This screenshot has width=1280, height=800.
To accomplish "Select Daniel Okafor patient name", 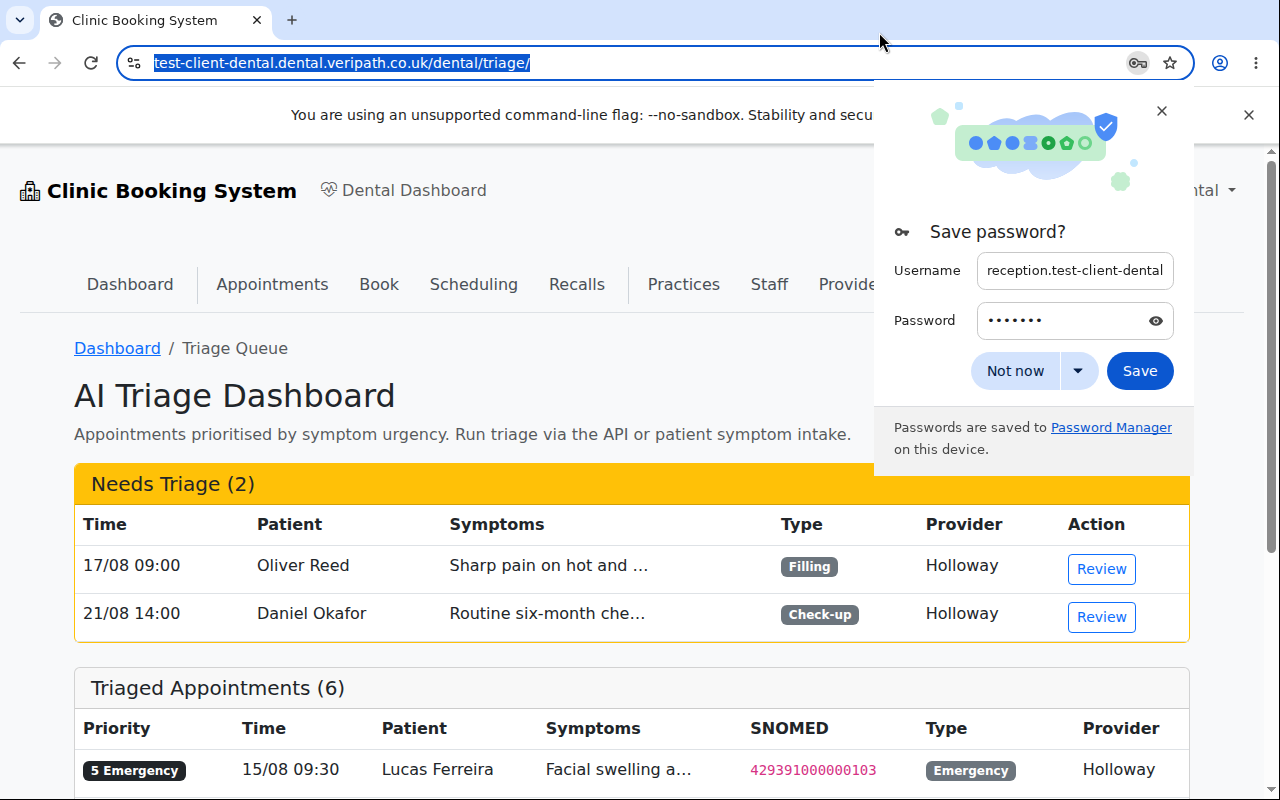I will 312,613.
